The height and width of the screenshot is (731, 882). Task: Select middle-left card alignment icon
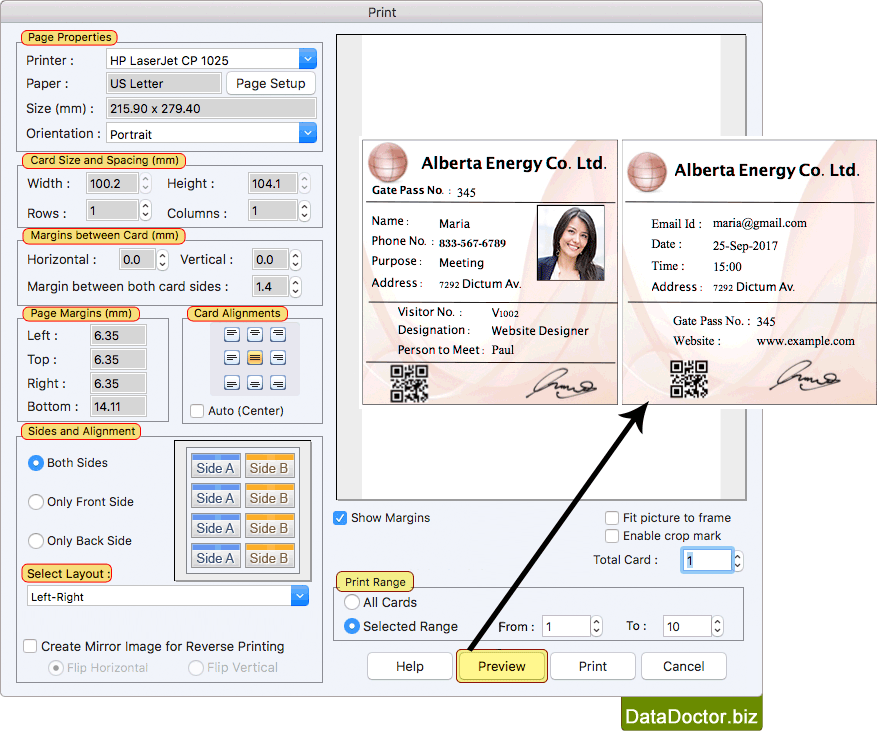tap(232, 358)
